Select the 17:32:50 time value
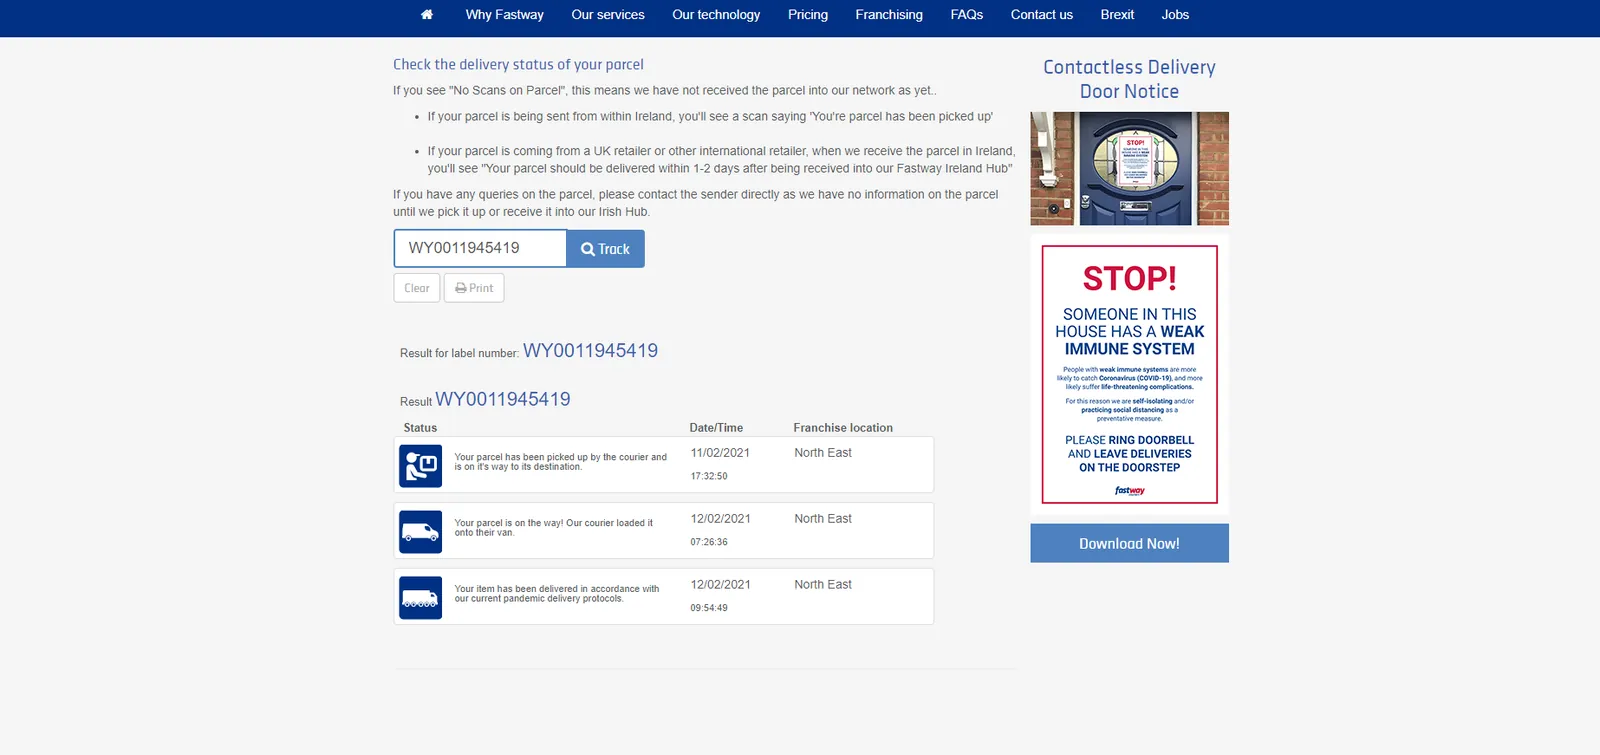Screen dimensions: 1600x755 pos(709,476)
